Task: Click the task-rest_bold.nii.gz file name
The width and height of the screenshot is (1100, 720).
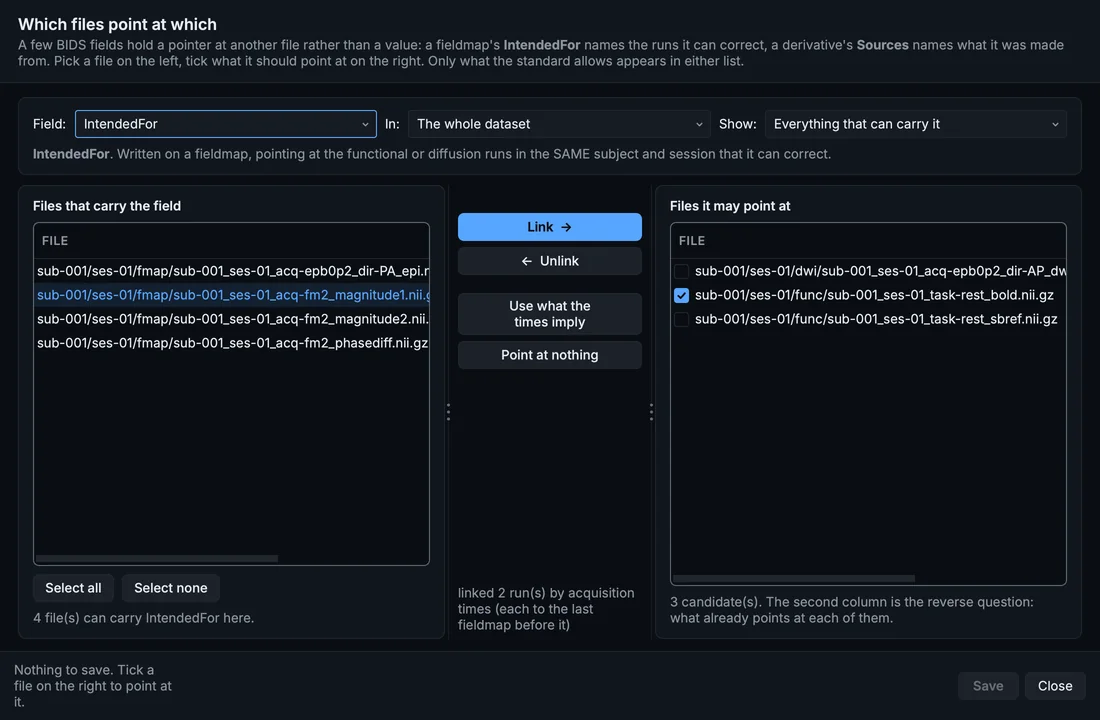Action: tap(874, 295)
